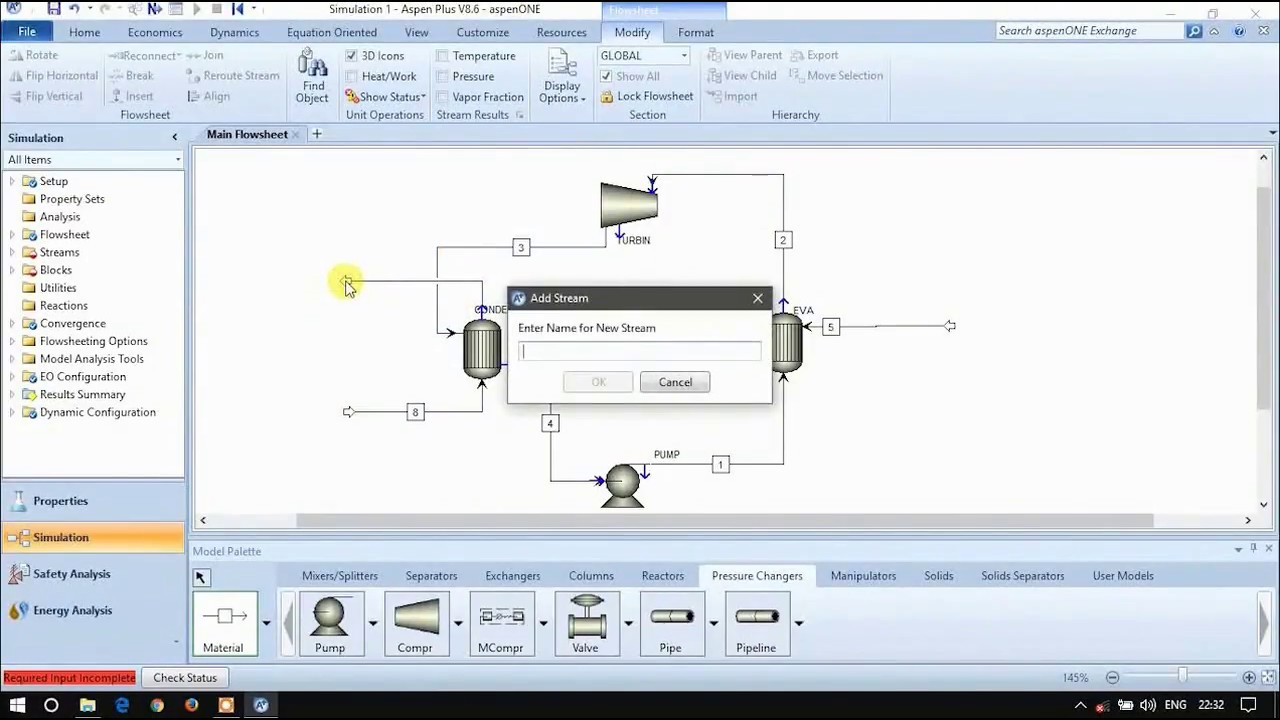Open the Valve model variants dropdown arrow

(x=629, y=623)
